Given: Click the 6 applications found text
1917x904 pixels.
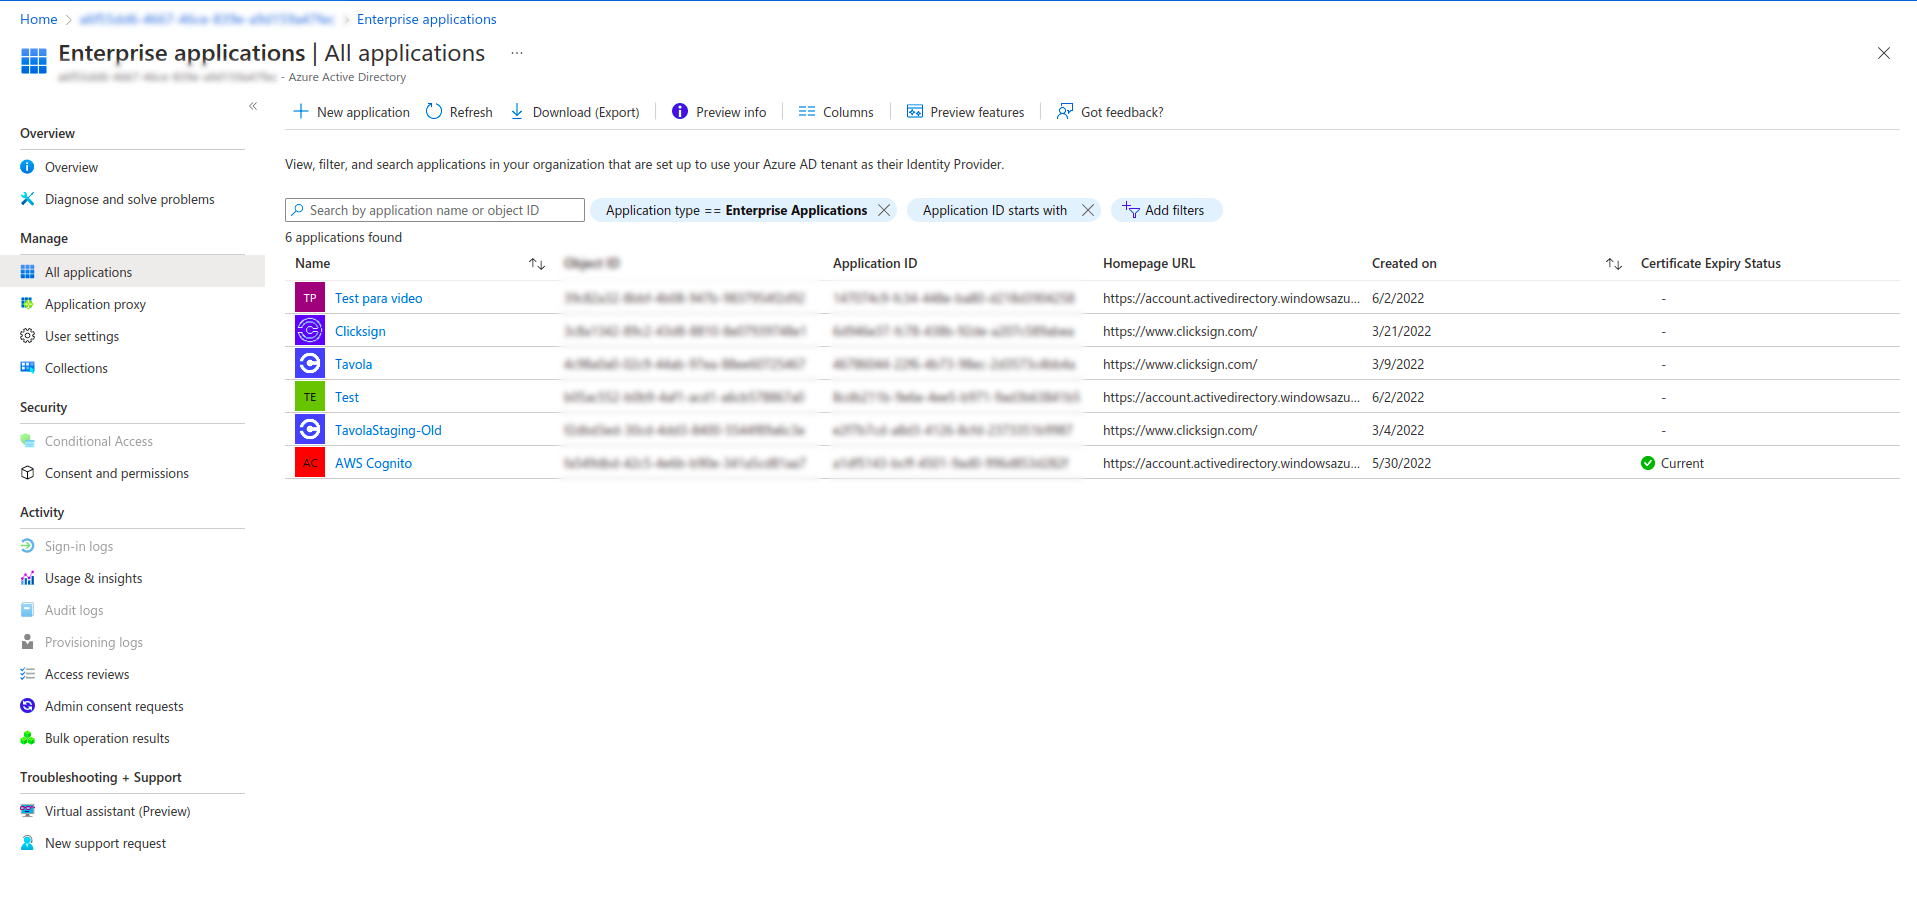Looking at the screenshot, I should click(344, 237).
